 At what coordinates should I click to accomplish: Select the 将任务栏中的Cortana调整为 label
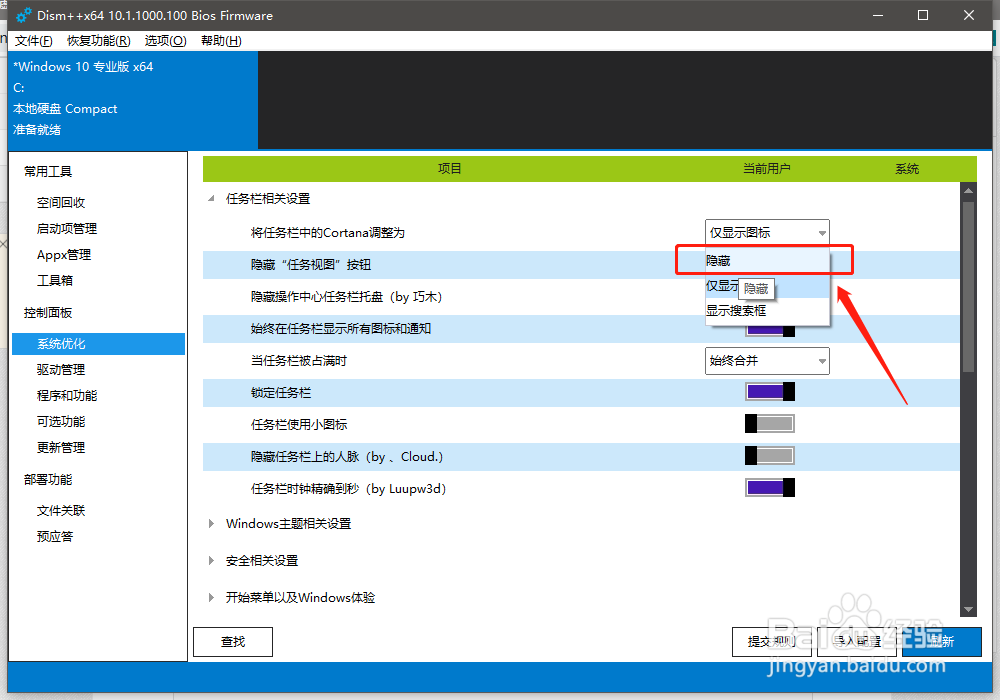[328, 233]
